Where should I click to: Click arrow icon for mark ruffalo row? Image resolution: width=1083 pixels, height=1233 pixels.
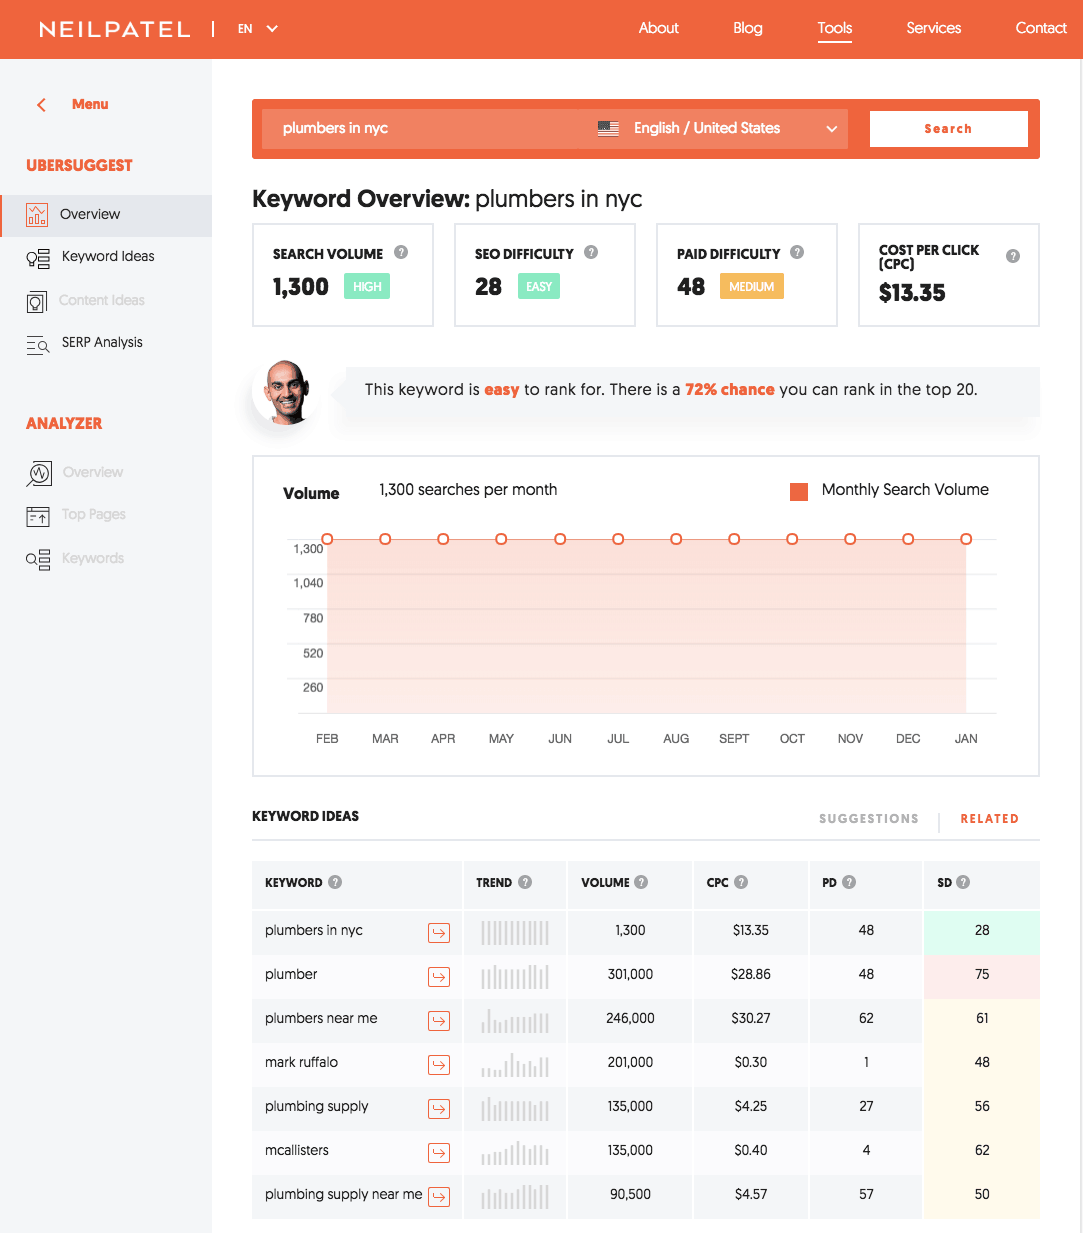[439, 1065]
